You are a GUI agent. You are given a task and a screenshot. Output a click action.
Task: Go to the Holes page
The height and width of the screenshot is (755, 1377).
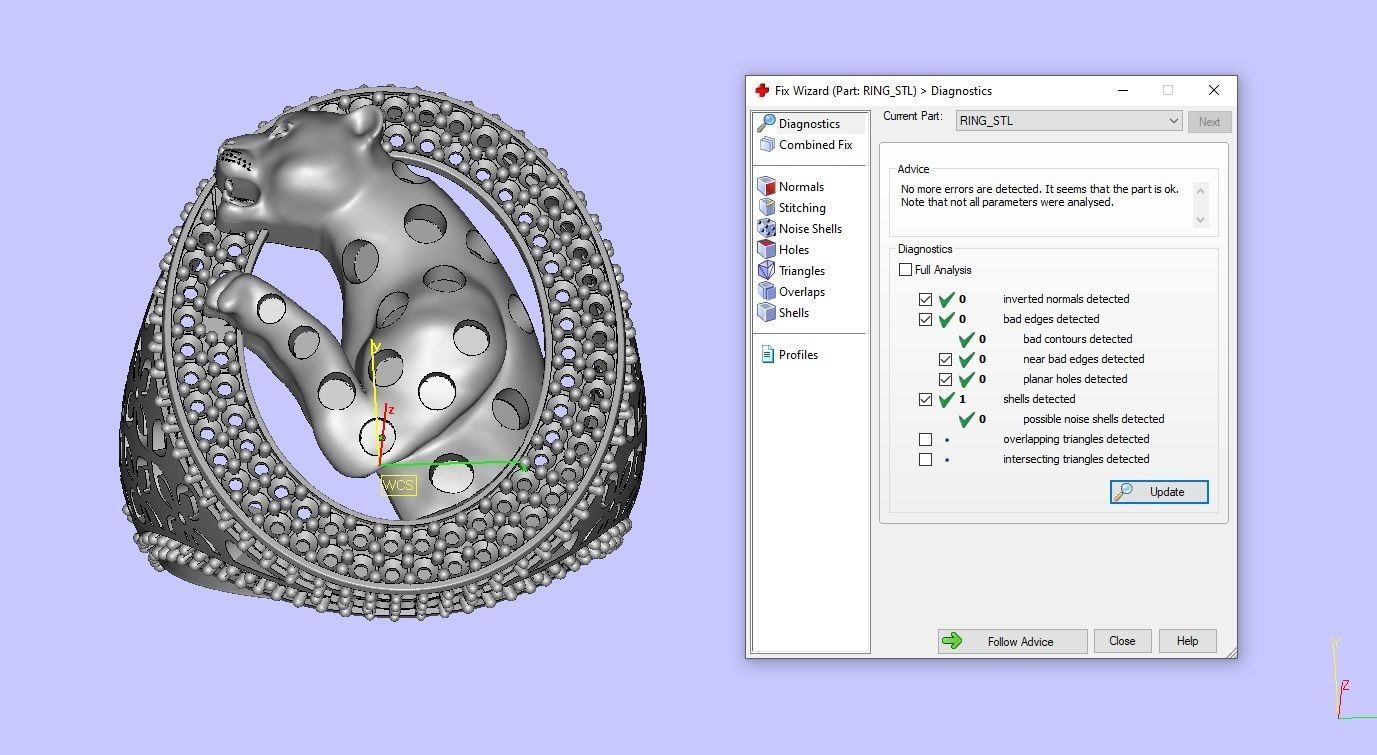794,250
